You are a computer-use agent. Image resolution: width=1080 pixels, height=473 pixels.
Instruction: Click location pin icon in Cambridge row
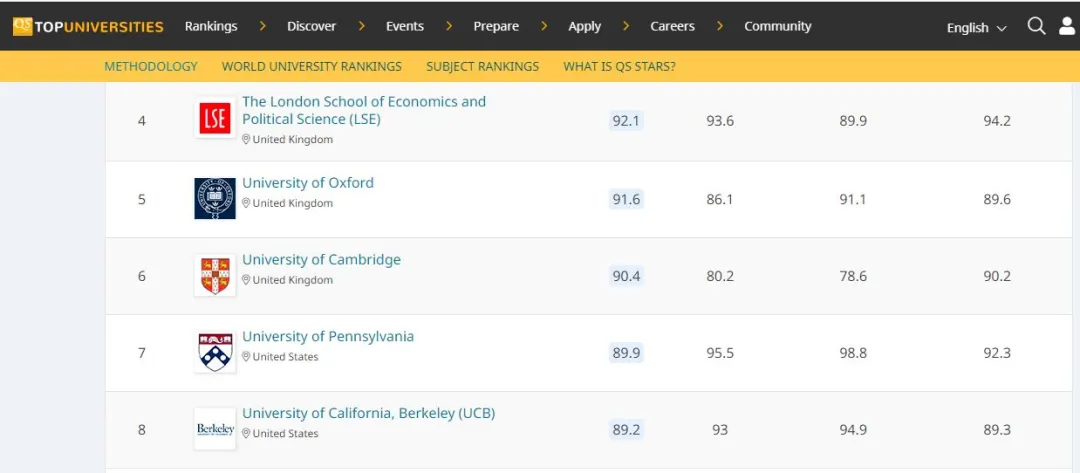[x=246, y=280]
